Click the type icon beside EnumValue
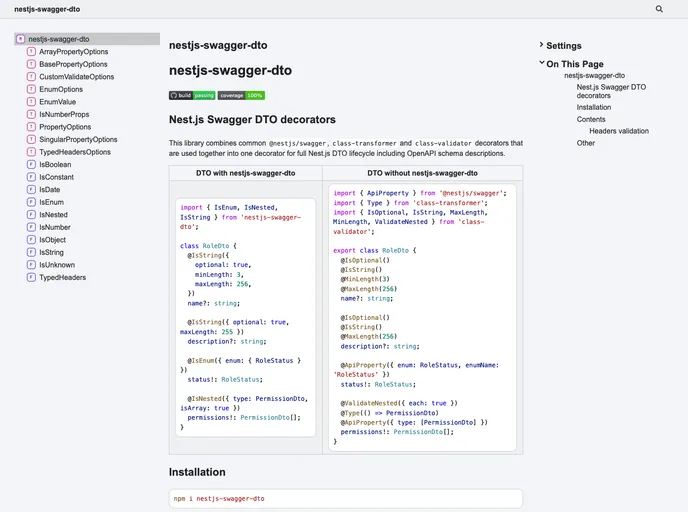688x512 pixels. pyautogui.click(x=31, y=102)
